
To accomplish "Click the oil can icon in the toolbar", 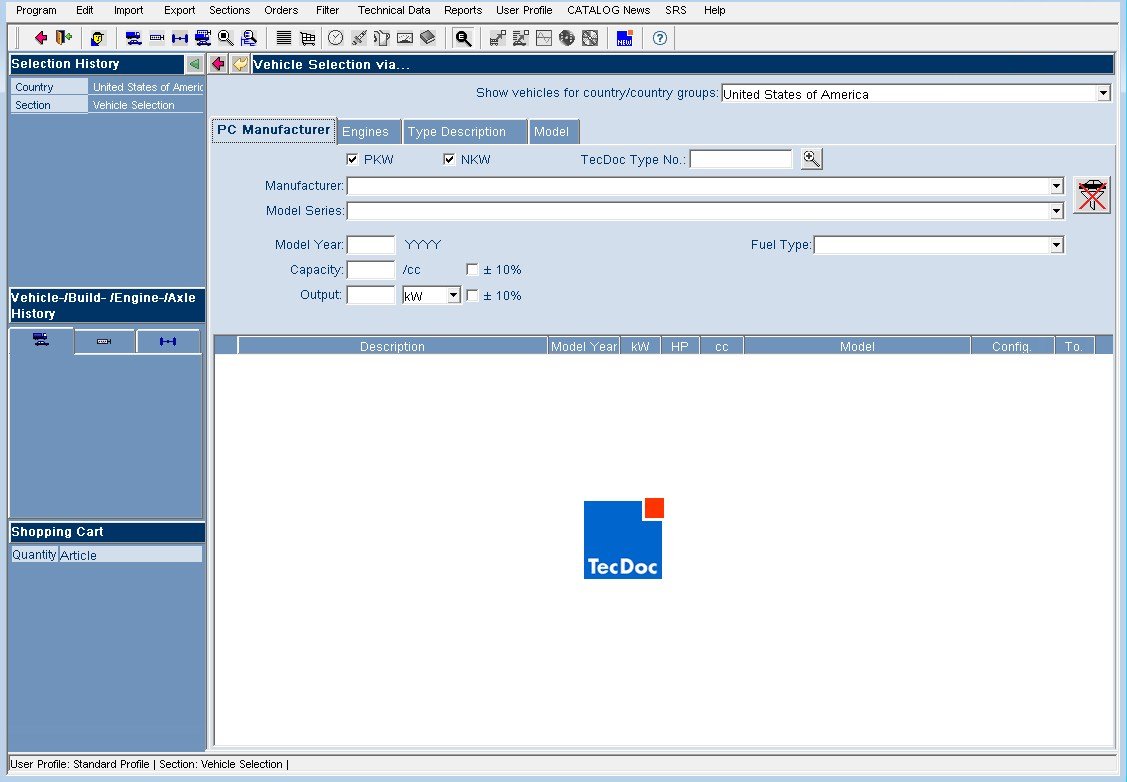I will [382, 38].
